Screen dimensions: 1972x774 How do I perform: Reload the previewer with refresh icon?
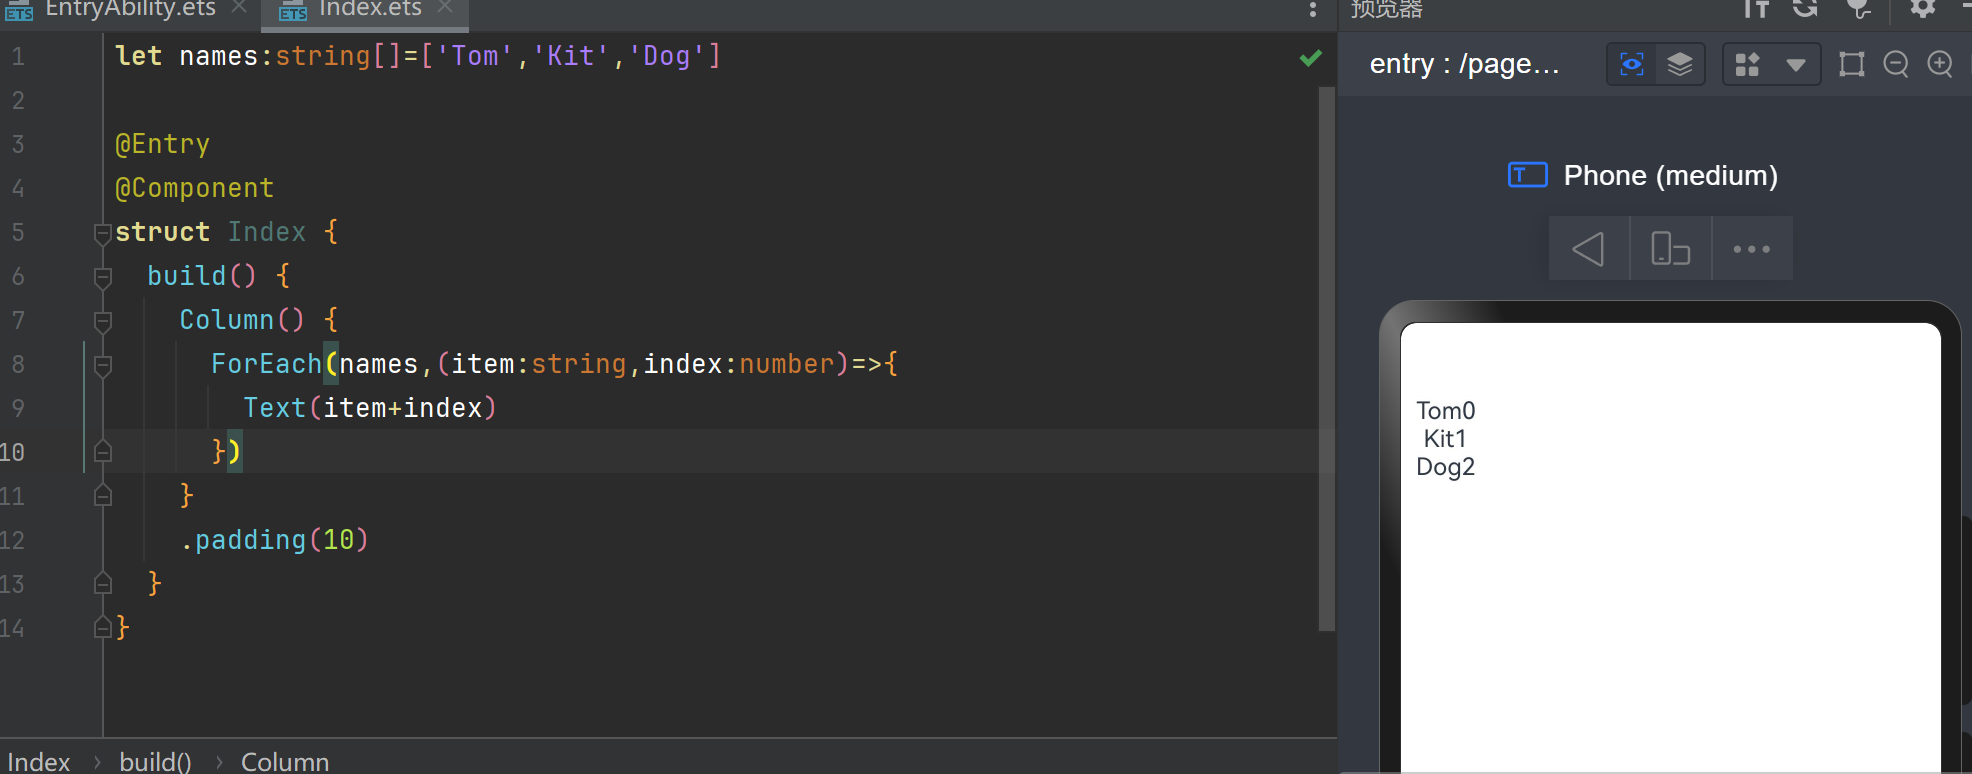pos(1805,9)
